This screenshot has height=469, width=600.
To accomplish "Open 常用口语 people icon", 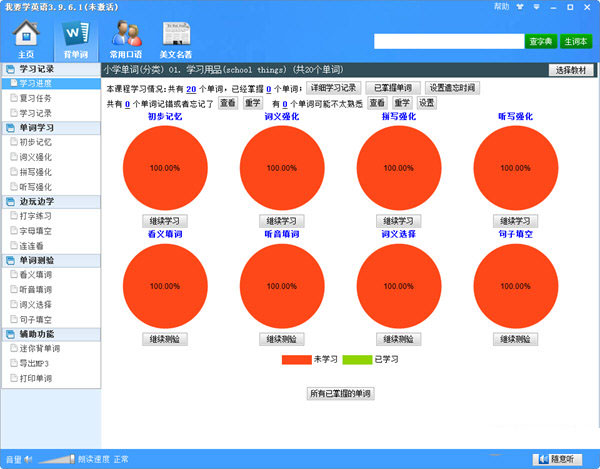I will [x=126, y=39].
